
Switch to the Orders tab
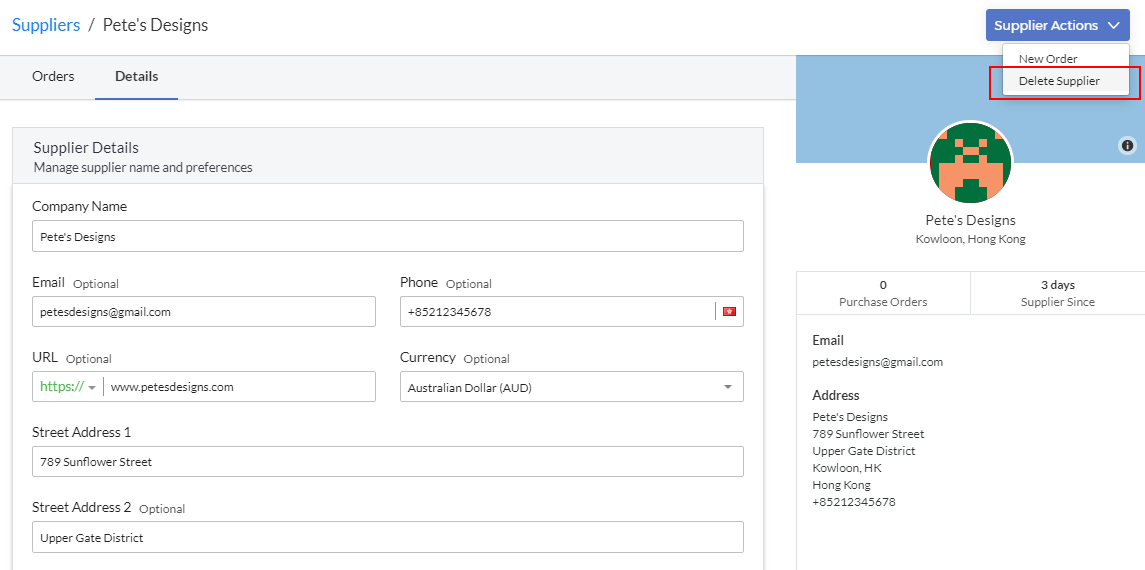pos(53,76)
